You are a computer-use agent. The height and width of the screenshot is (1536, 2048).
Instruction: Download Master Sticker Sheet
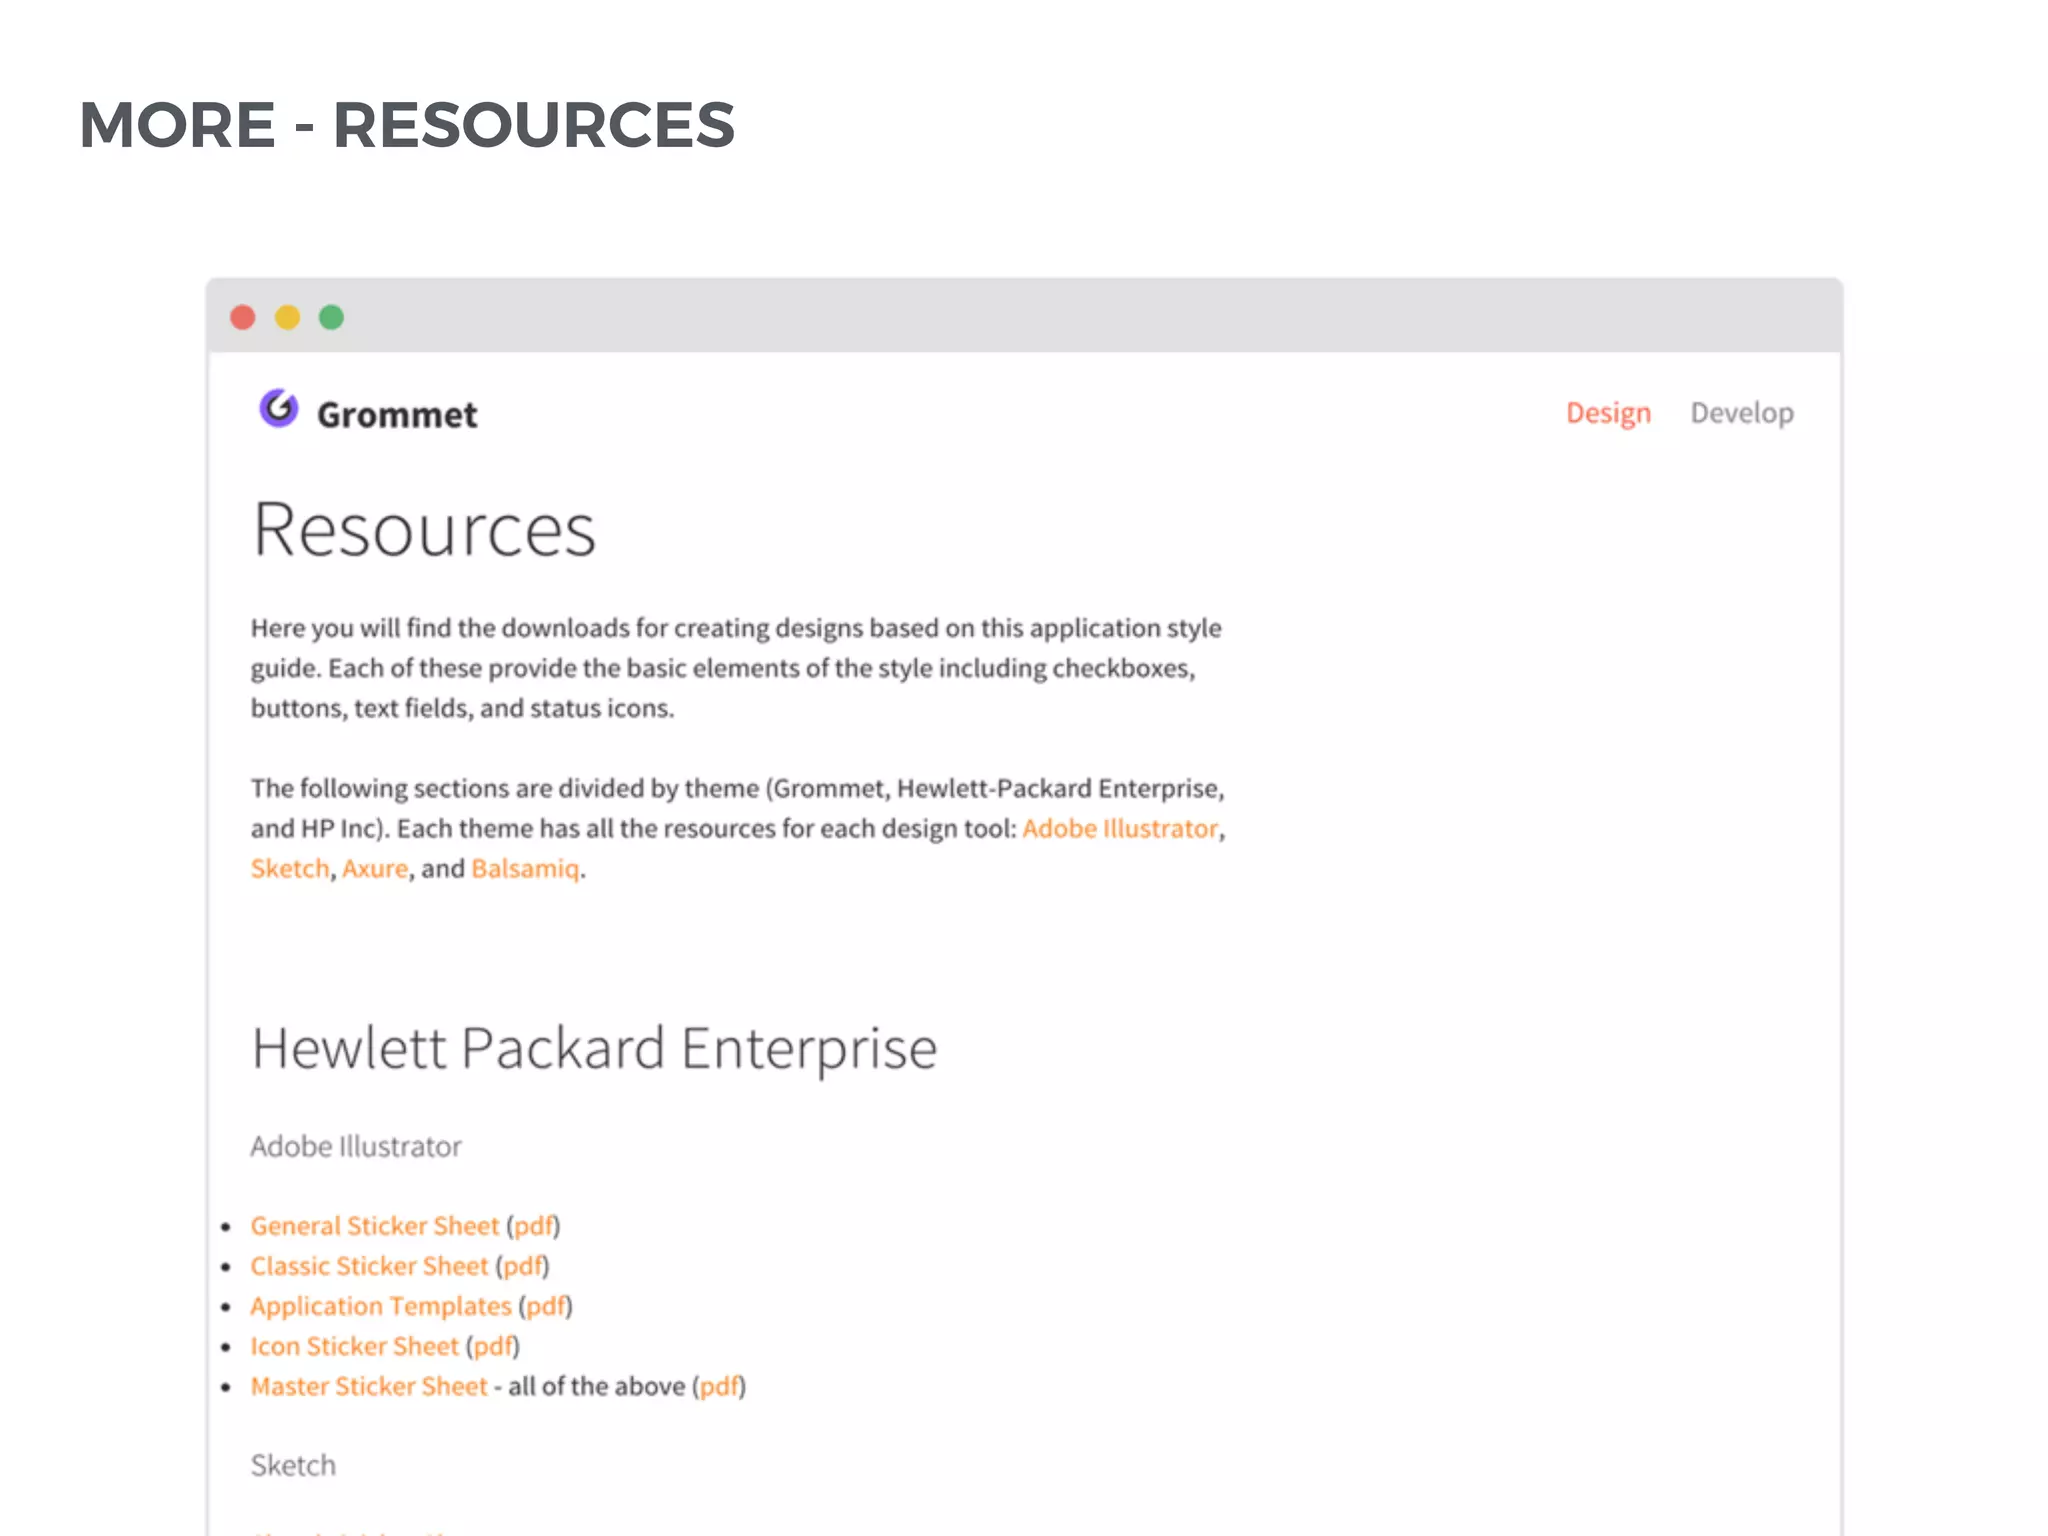pos(369,1386)
